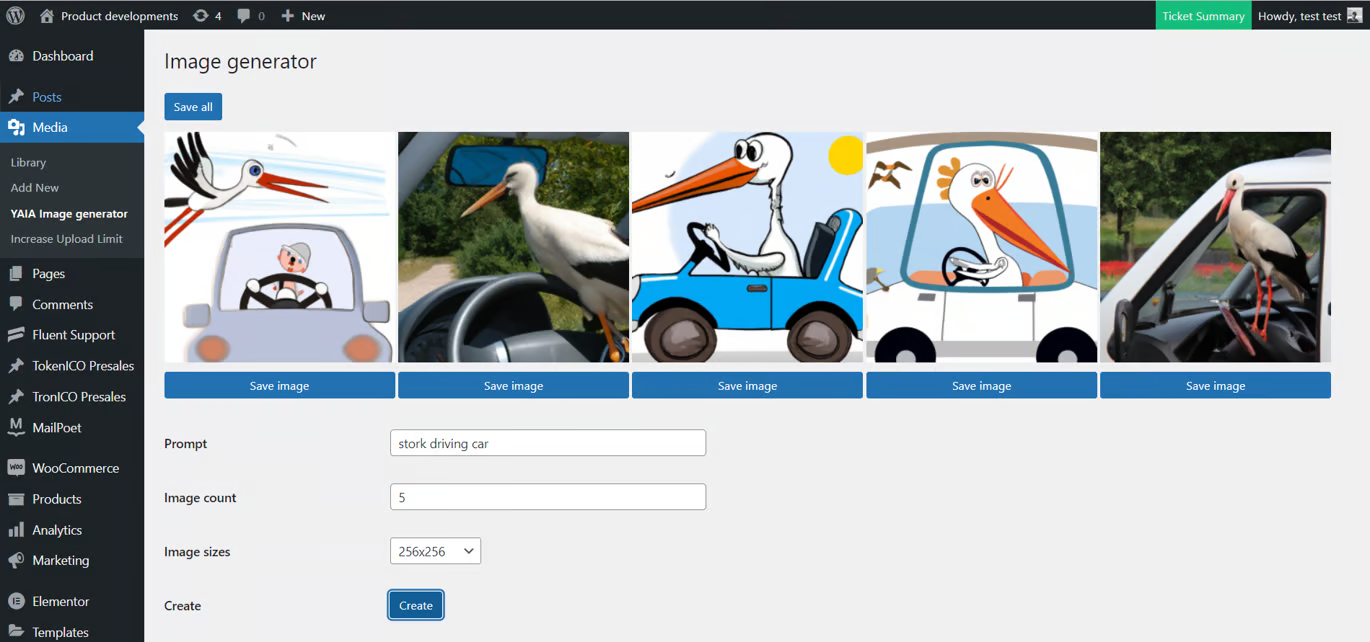Save the blue cartoon car stork image

[x=747, y=386]
